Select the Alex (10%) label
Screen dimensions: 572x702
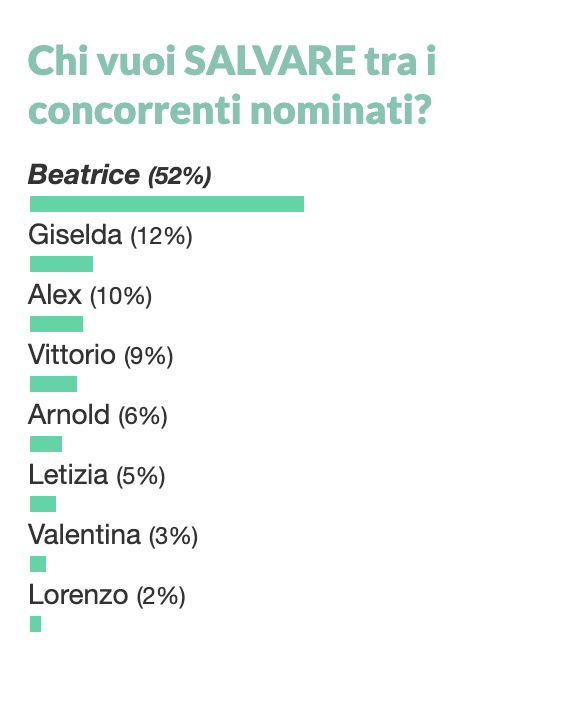pos(90,295)
